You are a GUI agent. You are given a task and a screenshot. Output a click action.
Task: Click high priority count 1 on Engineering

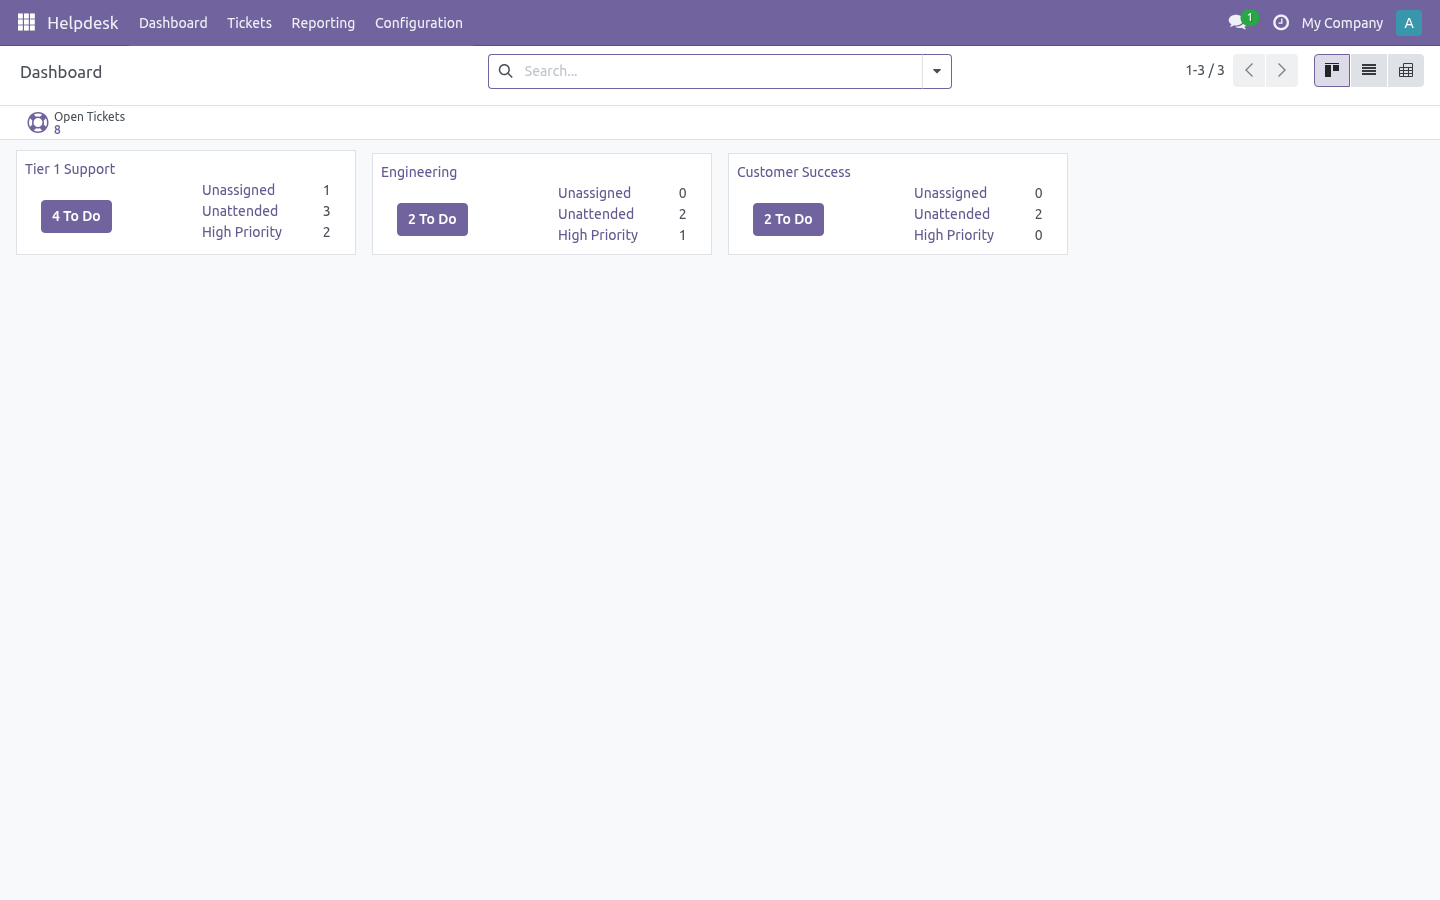(682, 235)
